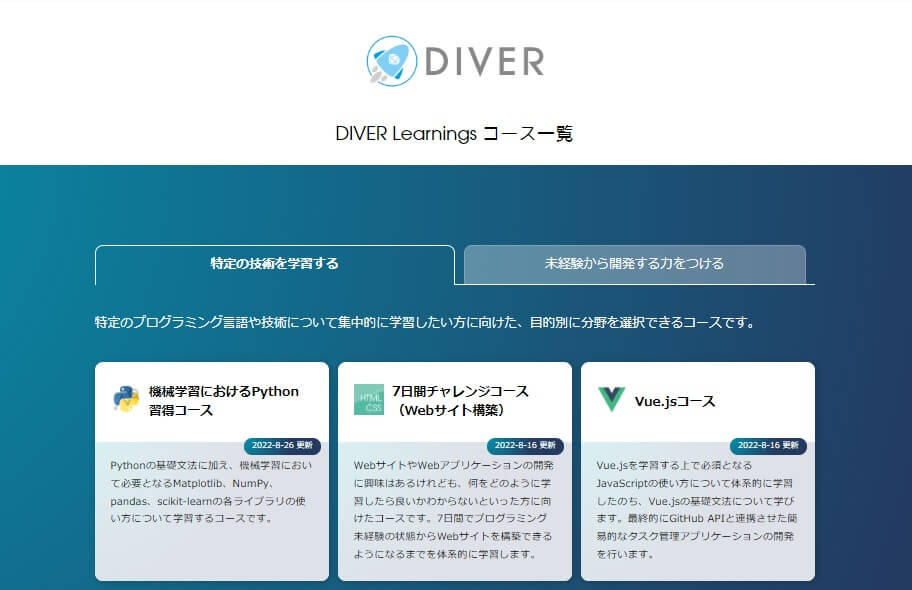The image size is (912, 590).
Task: Select the 特定の技術を学習する tab
Action: pos(275,264)
